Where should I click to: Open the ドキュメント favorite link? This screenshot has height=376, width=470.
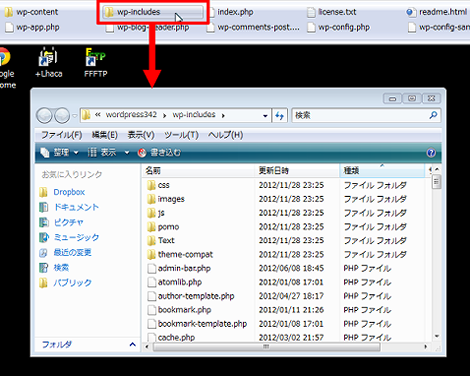click(76, 207)
